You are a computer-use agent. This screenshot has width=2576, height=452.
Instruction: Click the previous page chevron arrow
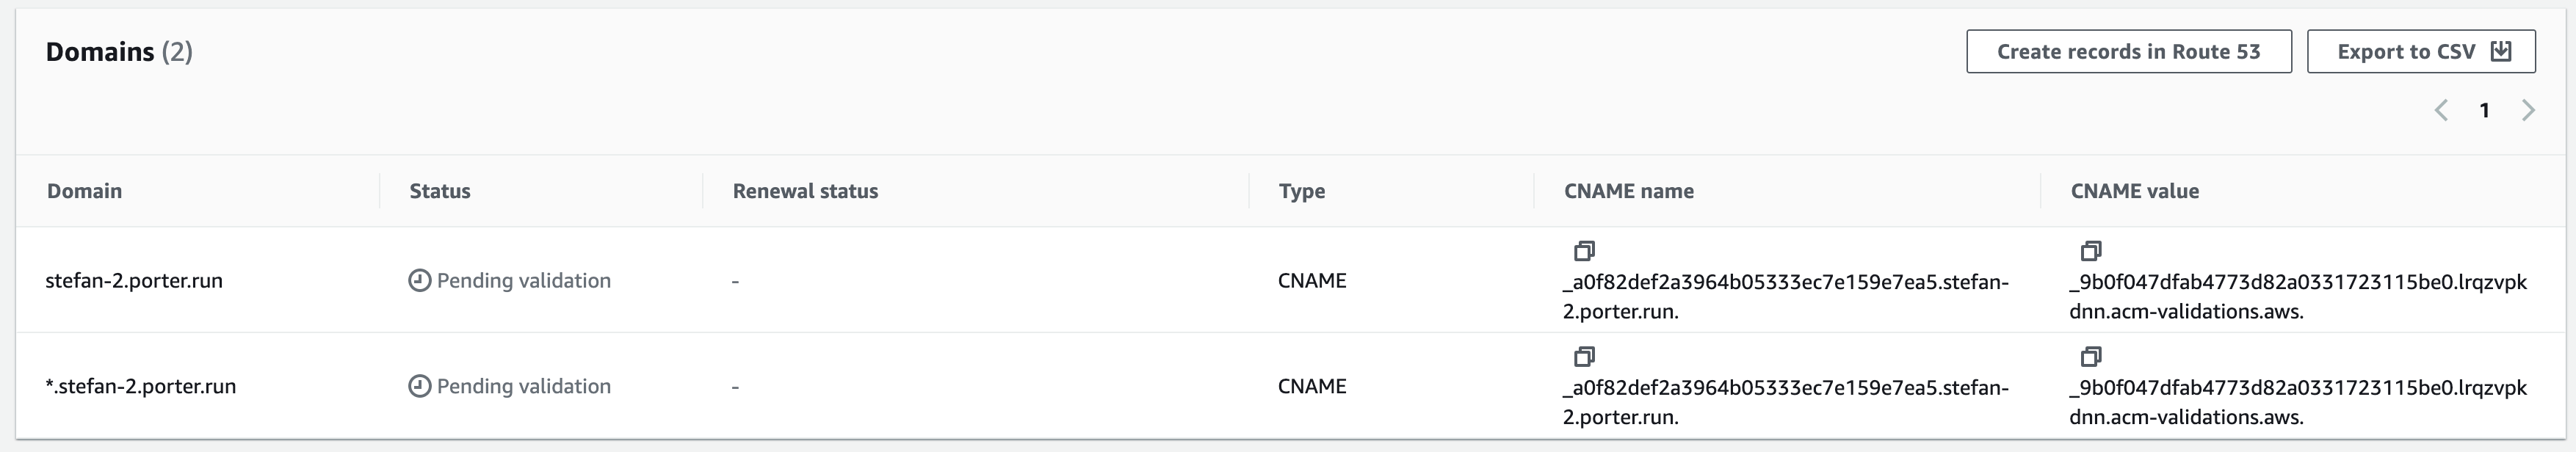pos(2442,111)
